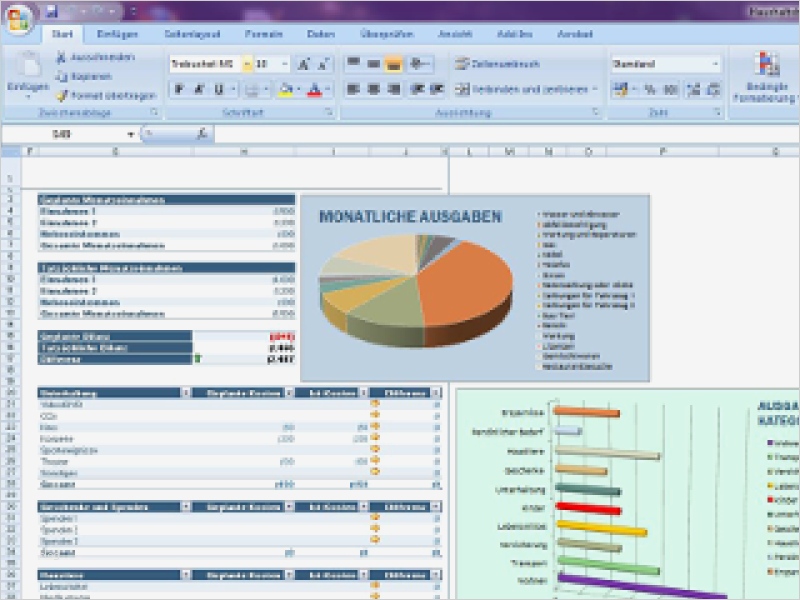Open the font color dropdown arrow
Screen dimensions: 800x600
pyautogui.click(x=328, y=90)
